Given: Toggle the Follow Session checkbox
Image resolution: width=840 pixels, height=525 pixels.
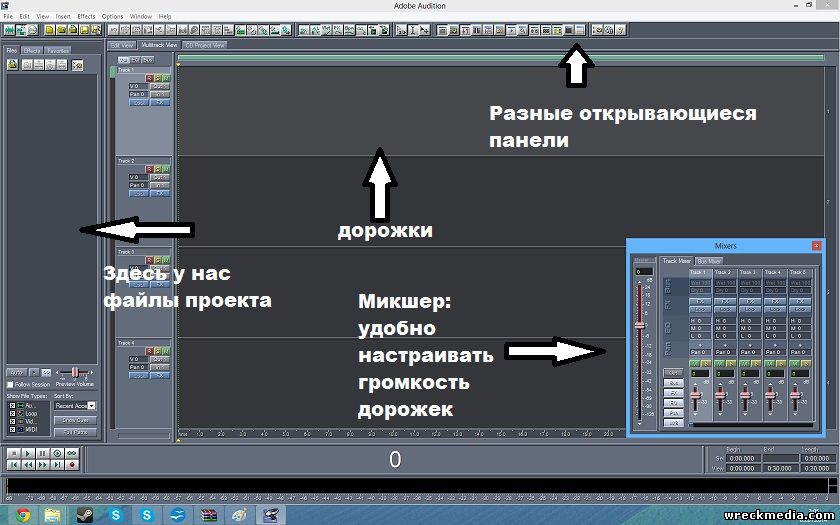Looking at the screenshot, I should coord(10,385).
